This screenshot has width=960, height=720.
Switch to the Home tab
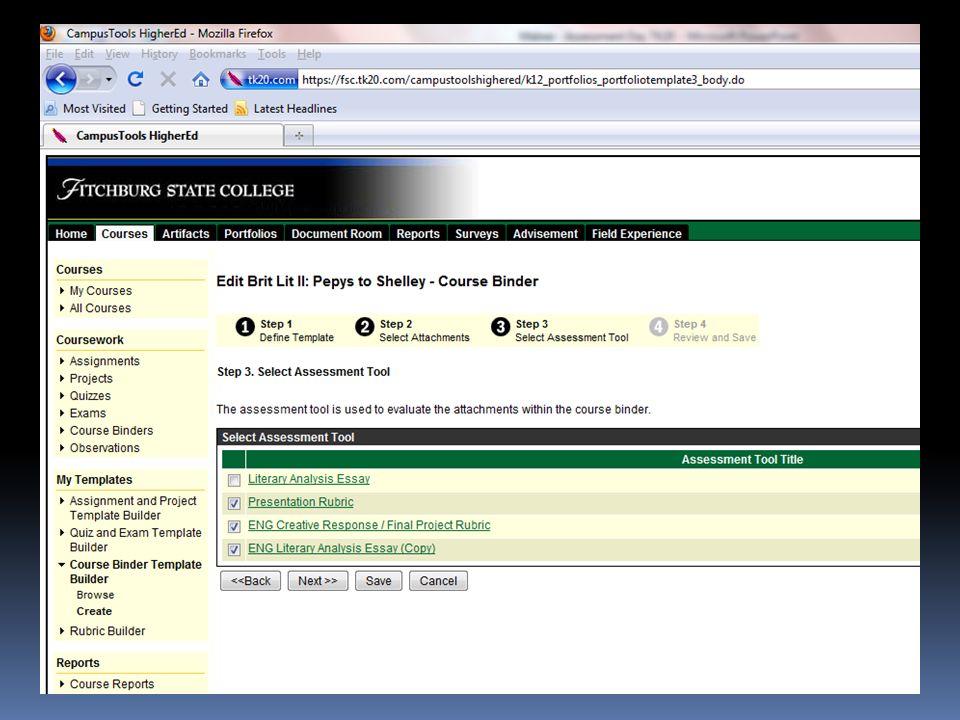point(71,233)
